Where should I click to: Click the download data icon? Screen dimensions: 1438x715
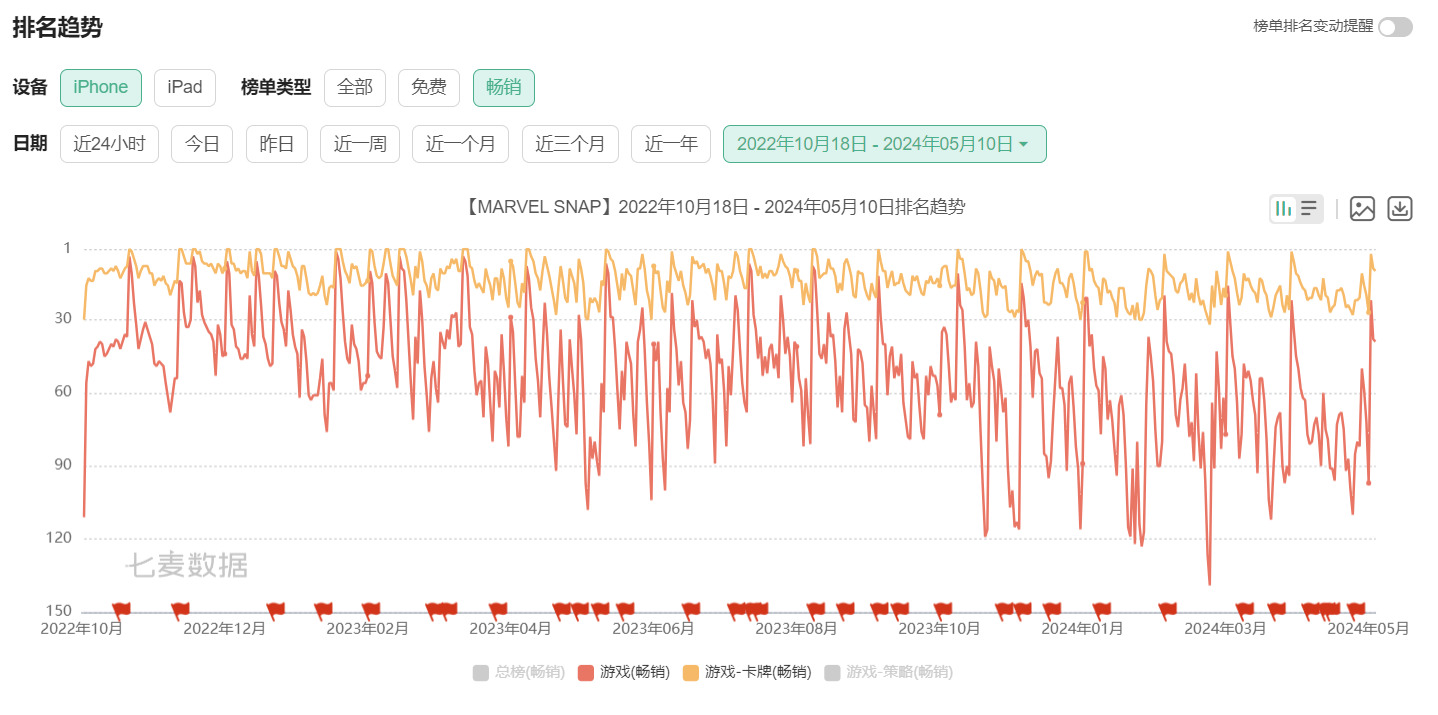tap(1400, 209)
